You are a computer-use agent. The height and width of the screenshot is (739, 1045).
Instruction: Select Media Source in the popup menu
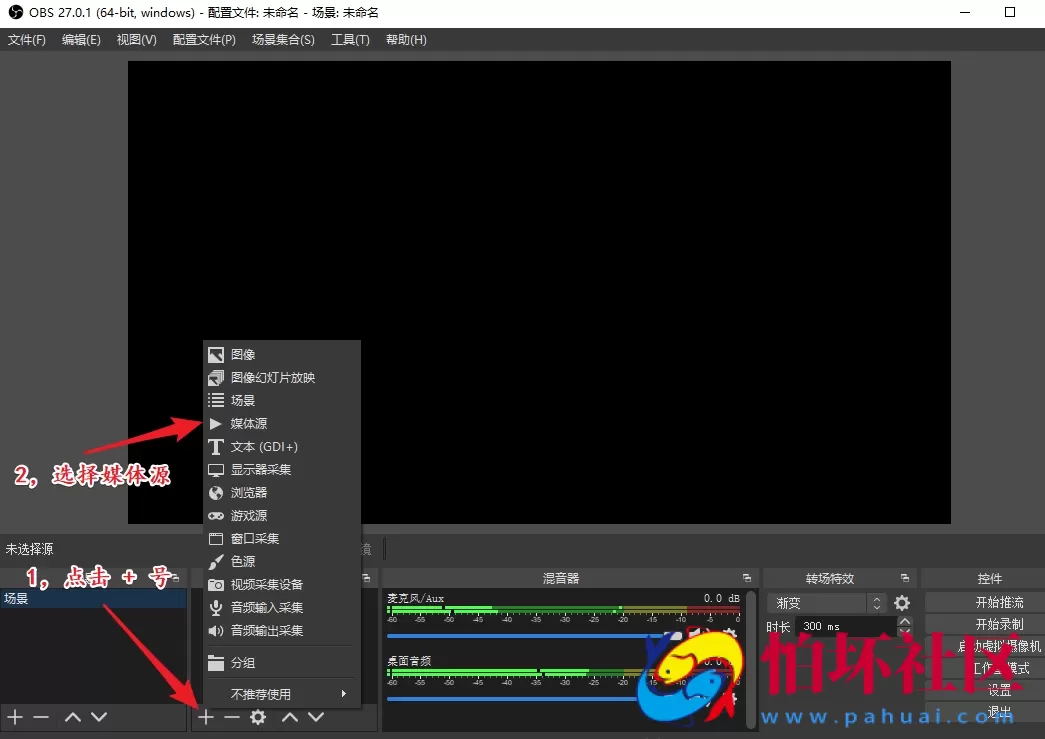click(248, 424)
